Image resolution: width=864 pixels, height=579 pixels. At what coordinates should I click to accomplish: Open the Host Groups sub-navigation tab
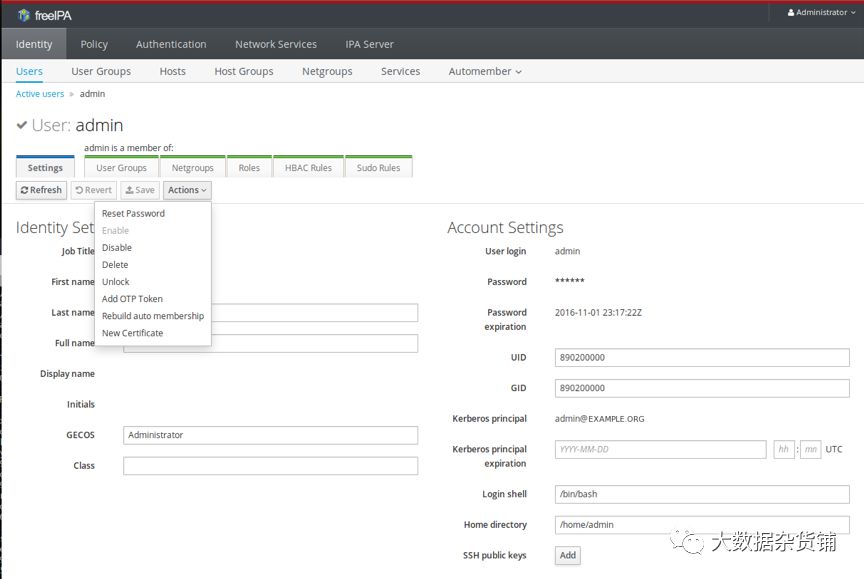tap(244, 72)
